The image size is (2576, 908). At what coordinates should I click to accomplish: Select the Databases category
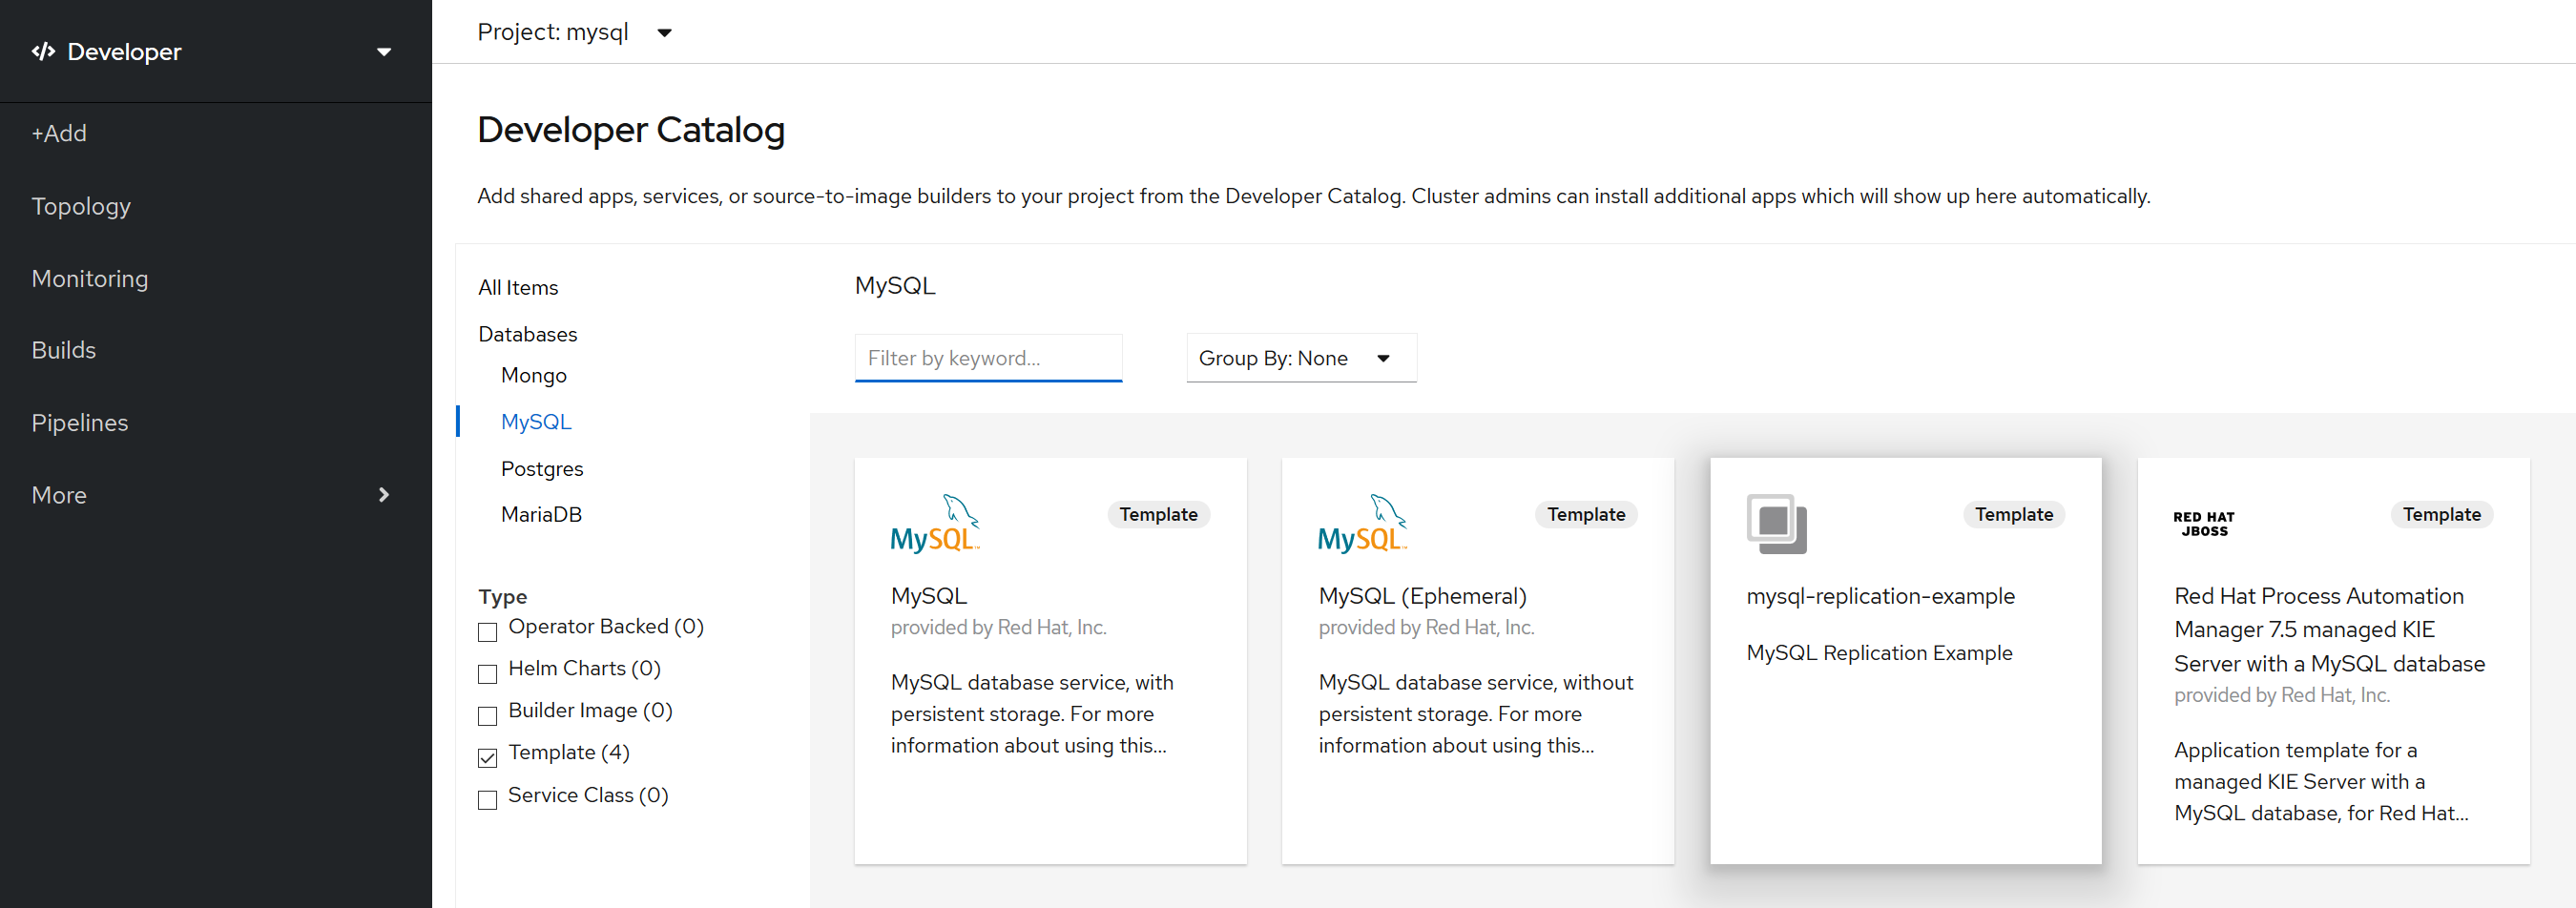tap(528, 334)
